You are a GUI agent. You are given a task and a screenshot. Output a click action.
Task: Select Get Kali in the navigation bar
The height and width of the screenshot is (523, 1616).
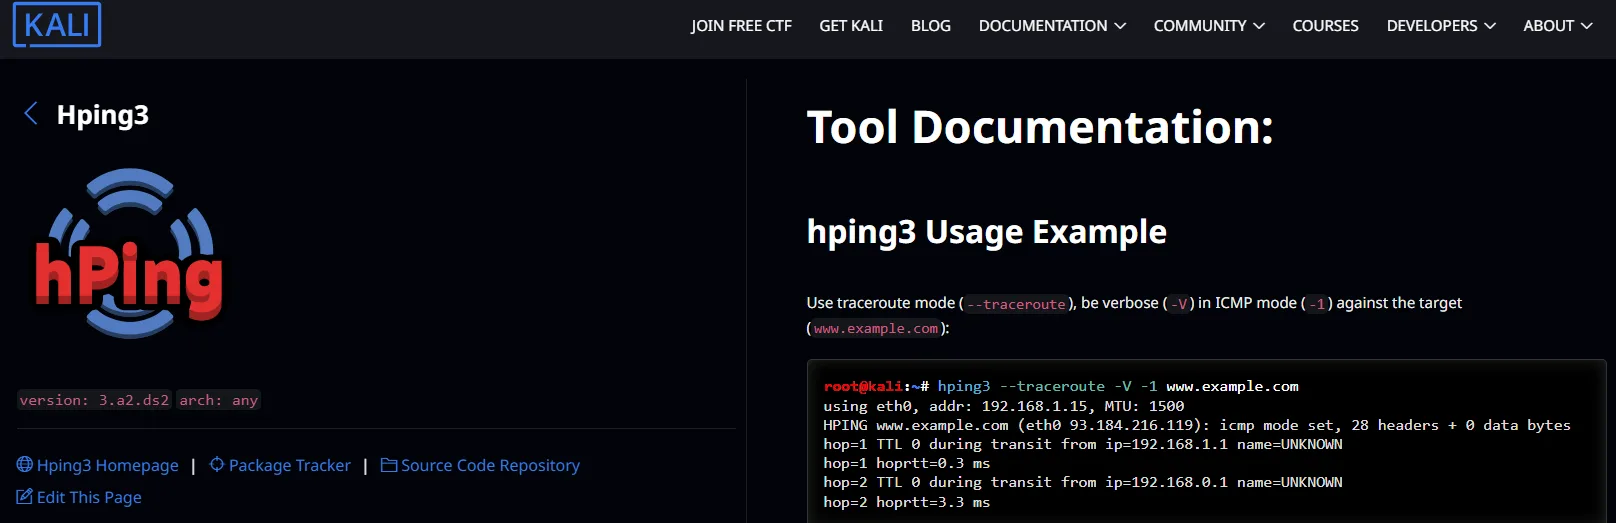851,26
